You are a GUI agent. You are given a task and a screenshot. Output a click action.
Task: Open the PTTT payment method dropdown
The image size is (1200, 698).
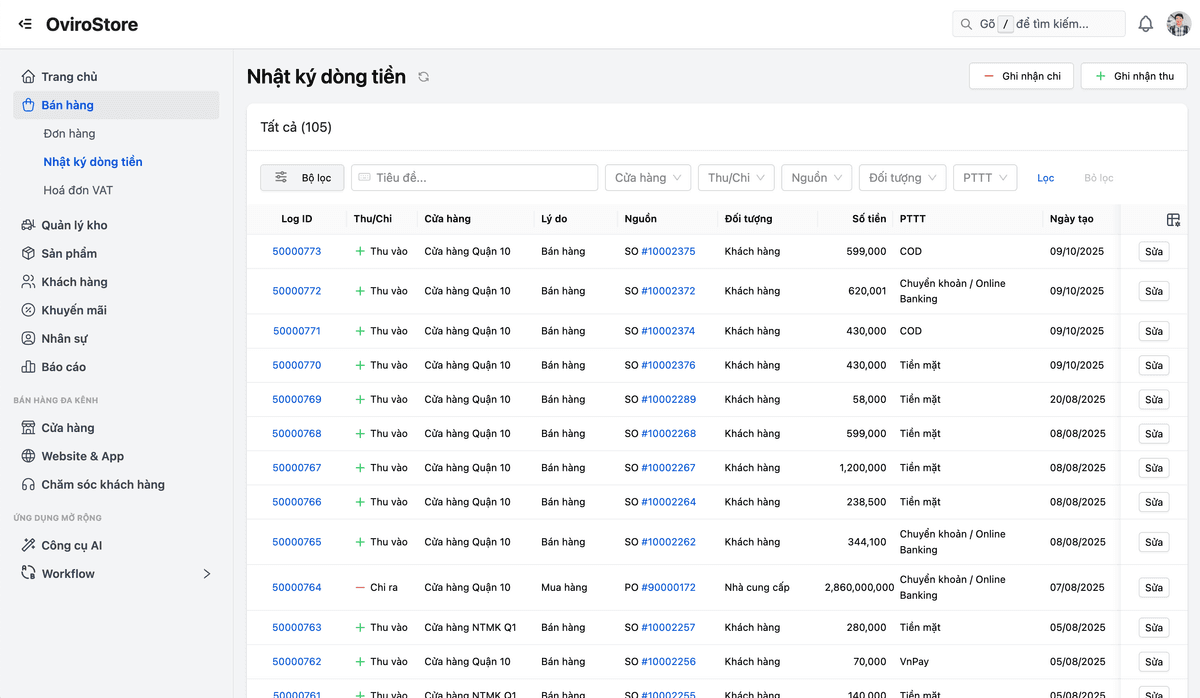click(x=984, y=178)
